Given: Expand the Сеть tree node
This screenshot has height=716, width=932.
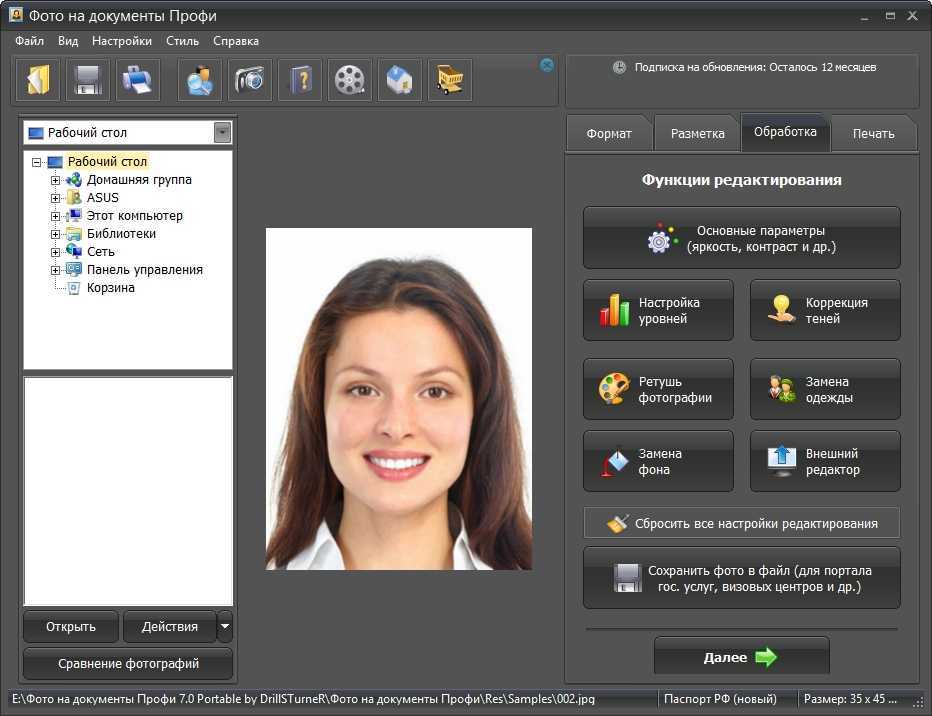Looking at the screenshot, I should [55, 252].
